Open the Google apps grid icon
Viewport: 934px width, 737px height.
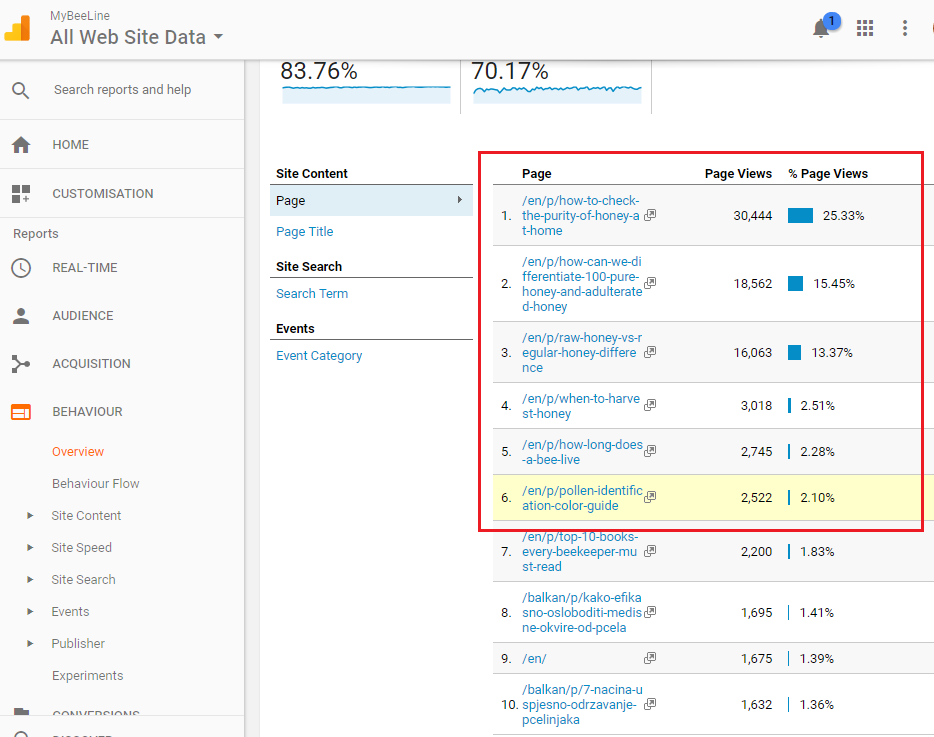[x=865, y=28]
